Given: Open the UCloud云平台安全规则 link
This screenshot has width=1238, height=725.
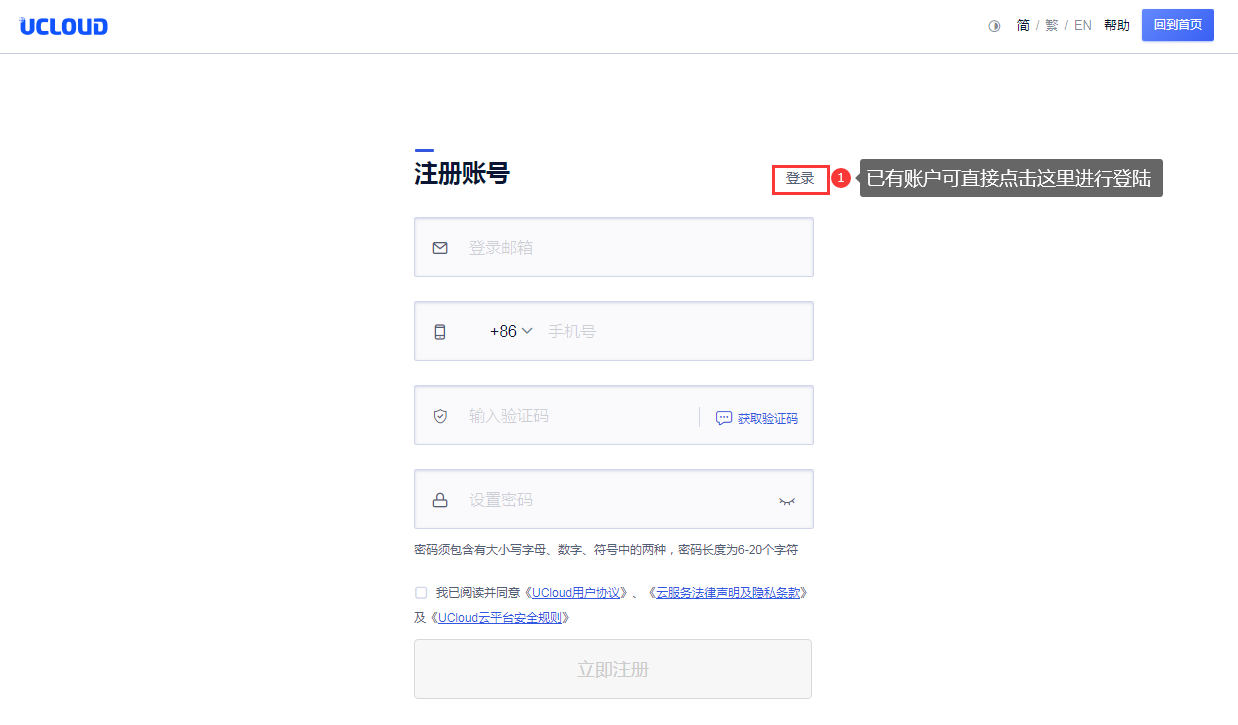Looking at the screenshot, I should pos(500,617).
